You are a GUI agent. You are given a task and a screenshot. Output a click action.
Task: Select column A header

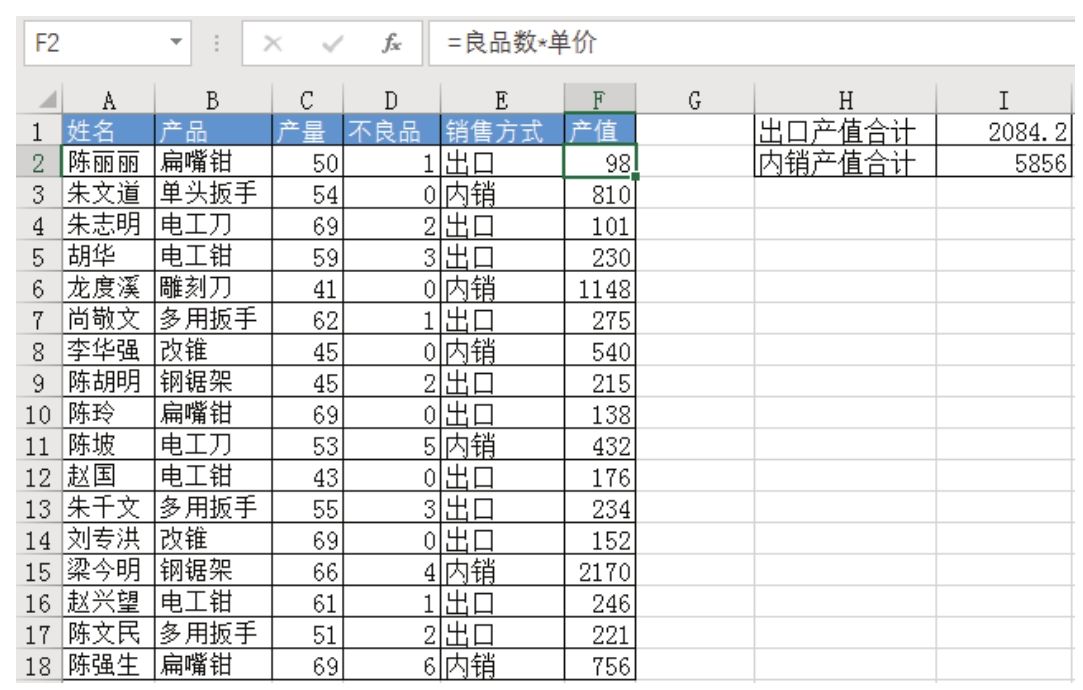(x=108, y=100)
